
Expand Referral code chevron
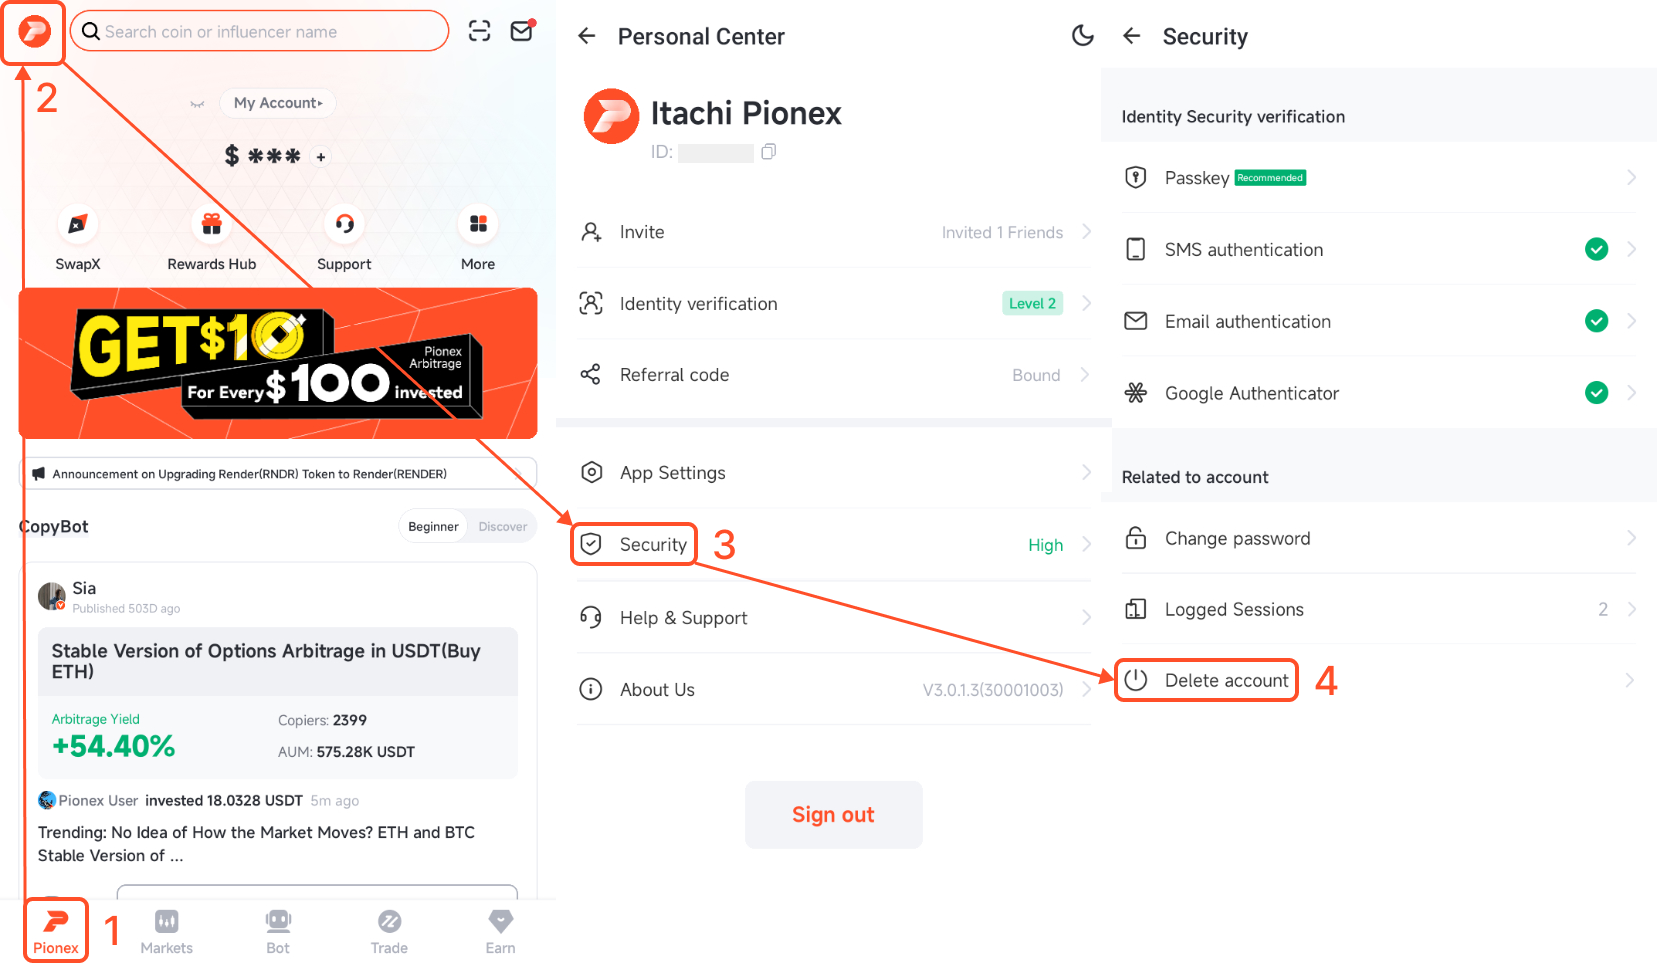[x=1086, y=375]
